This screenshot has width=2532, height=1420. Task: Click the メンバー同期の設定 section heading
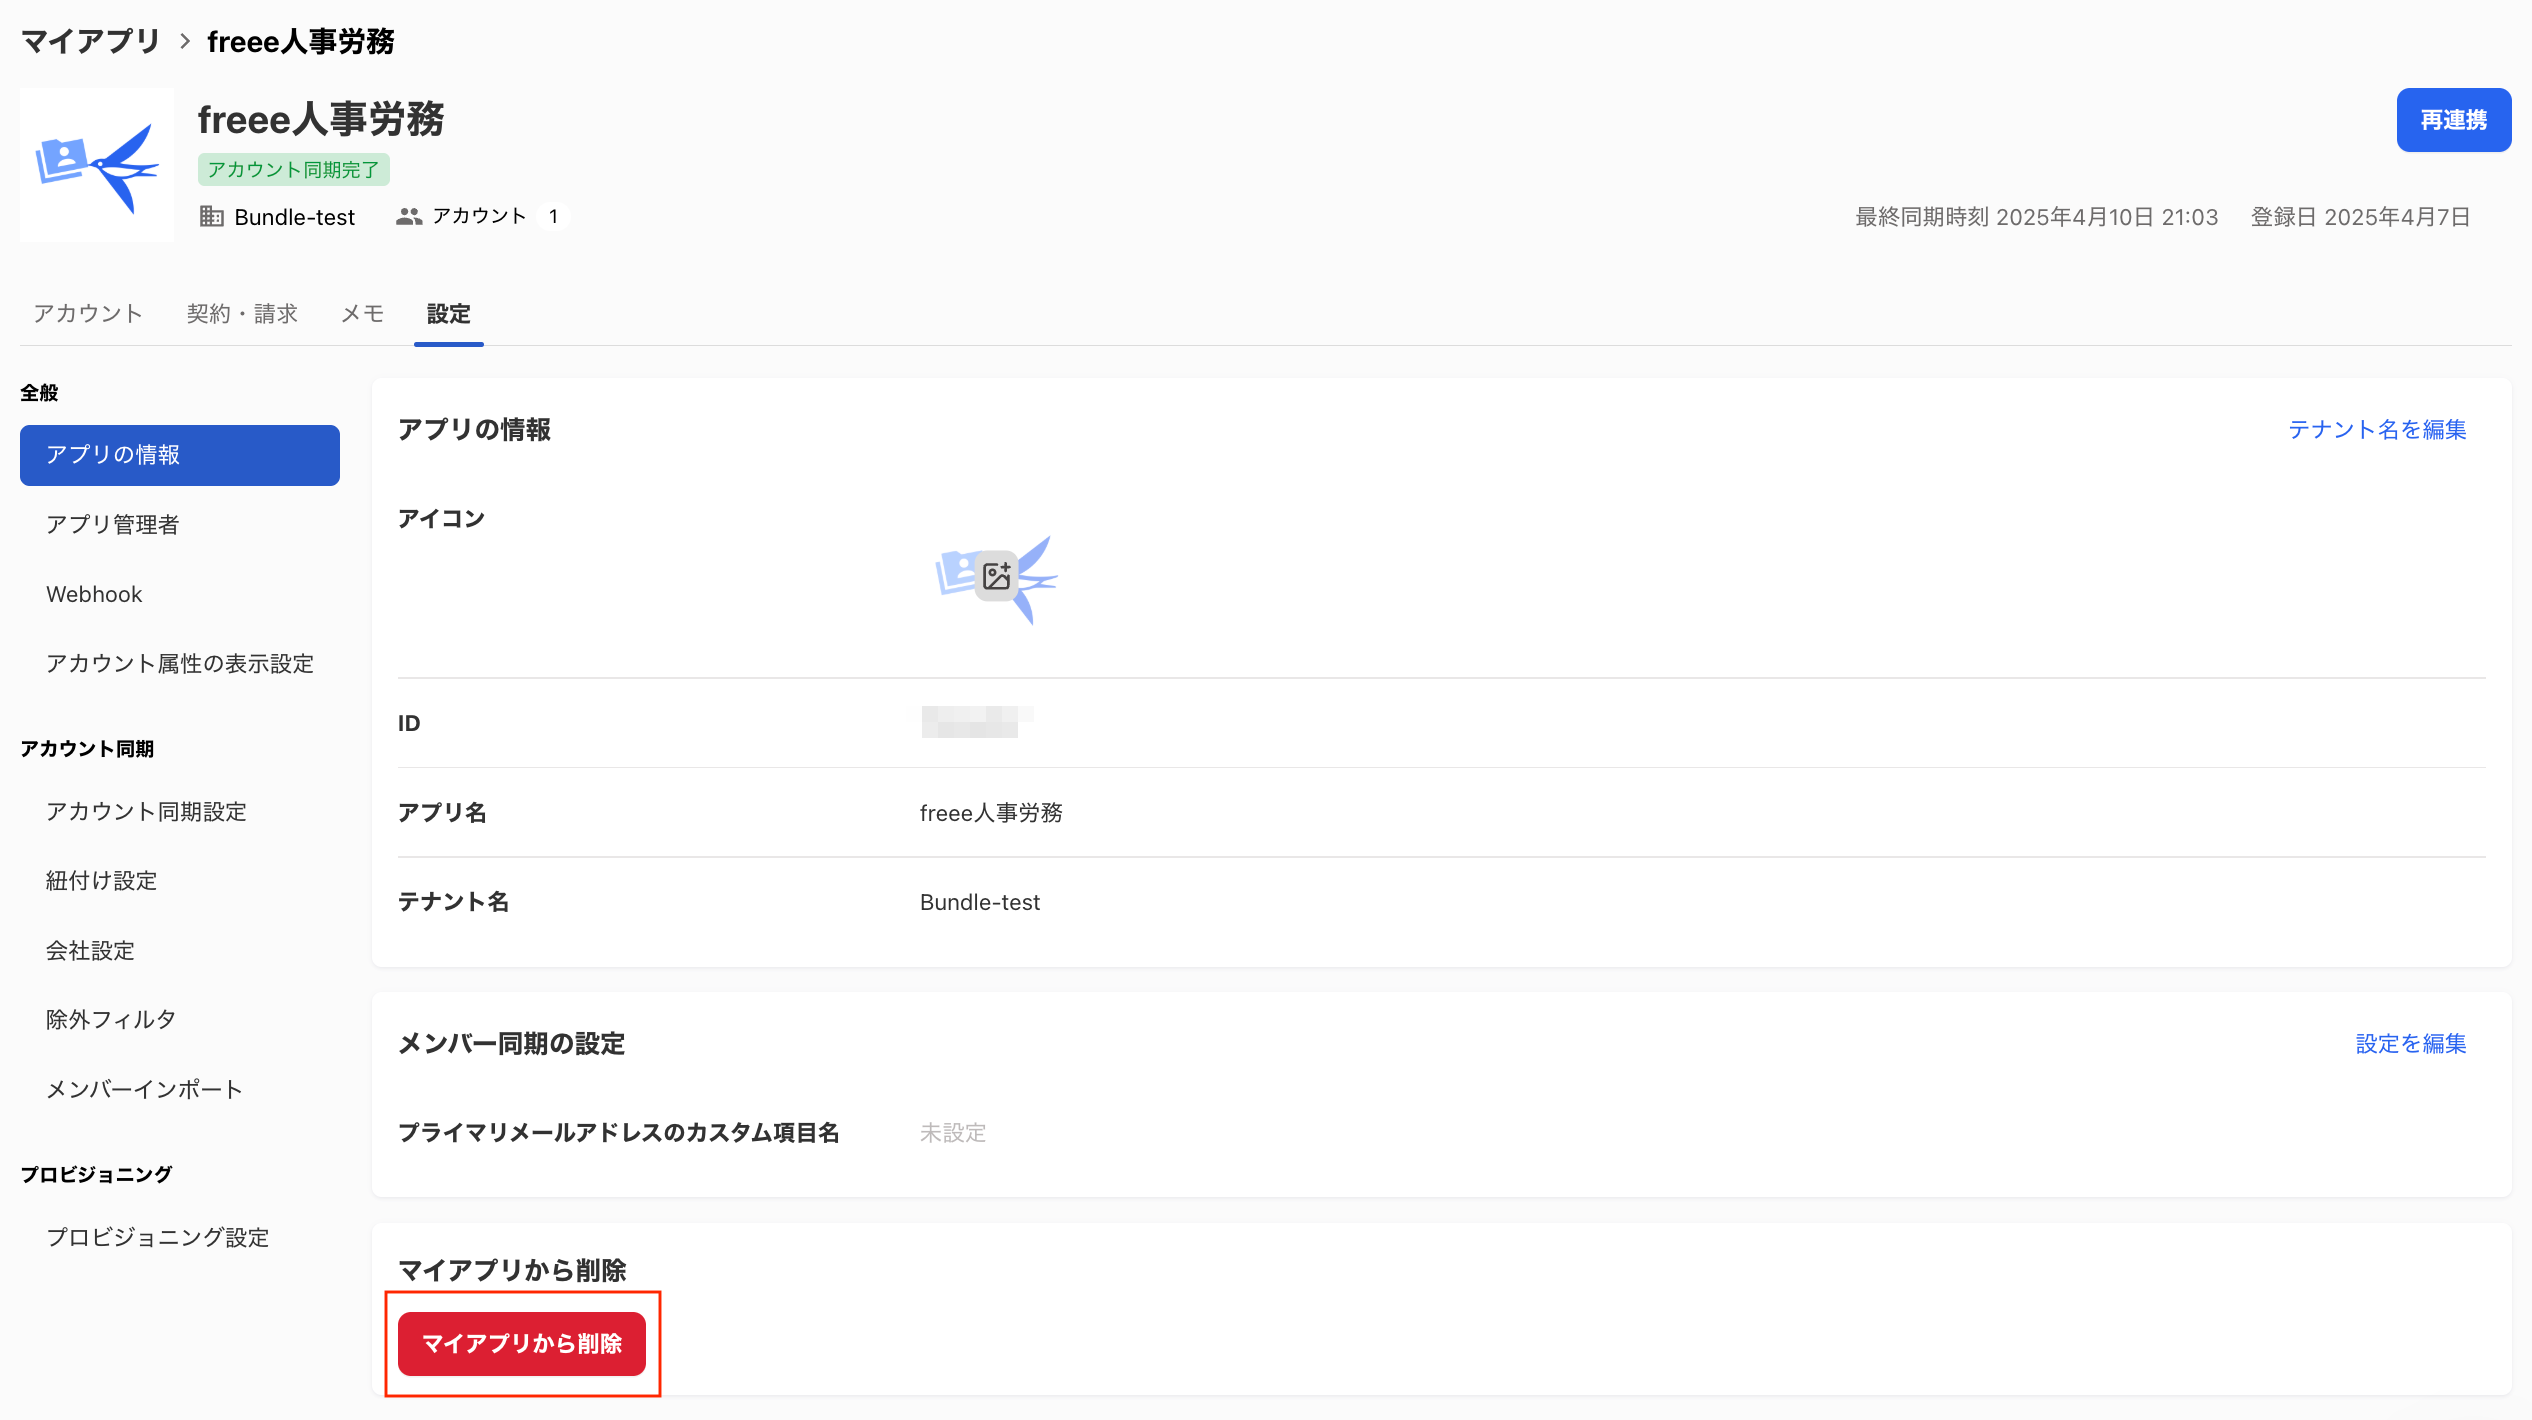coord(512,1044)
